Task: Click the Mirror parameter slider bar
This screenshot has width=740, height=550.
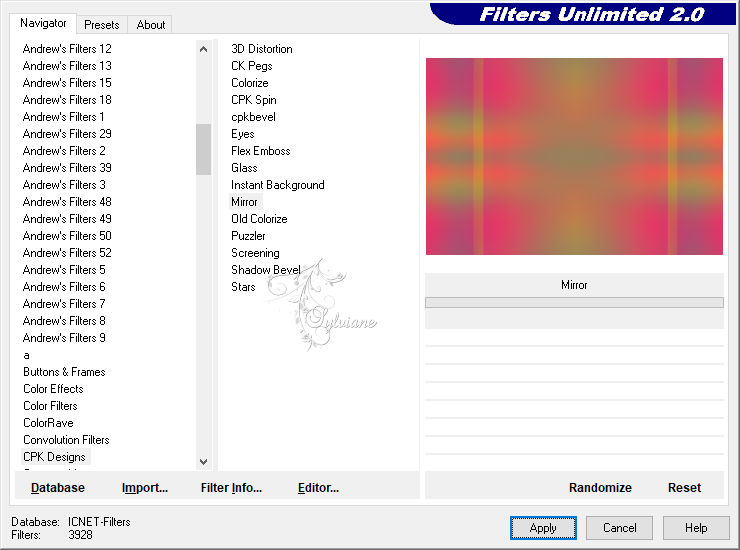Action: [574, 303]
